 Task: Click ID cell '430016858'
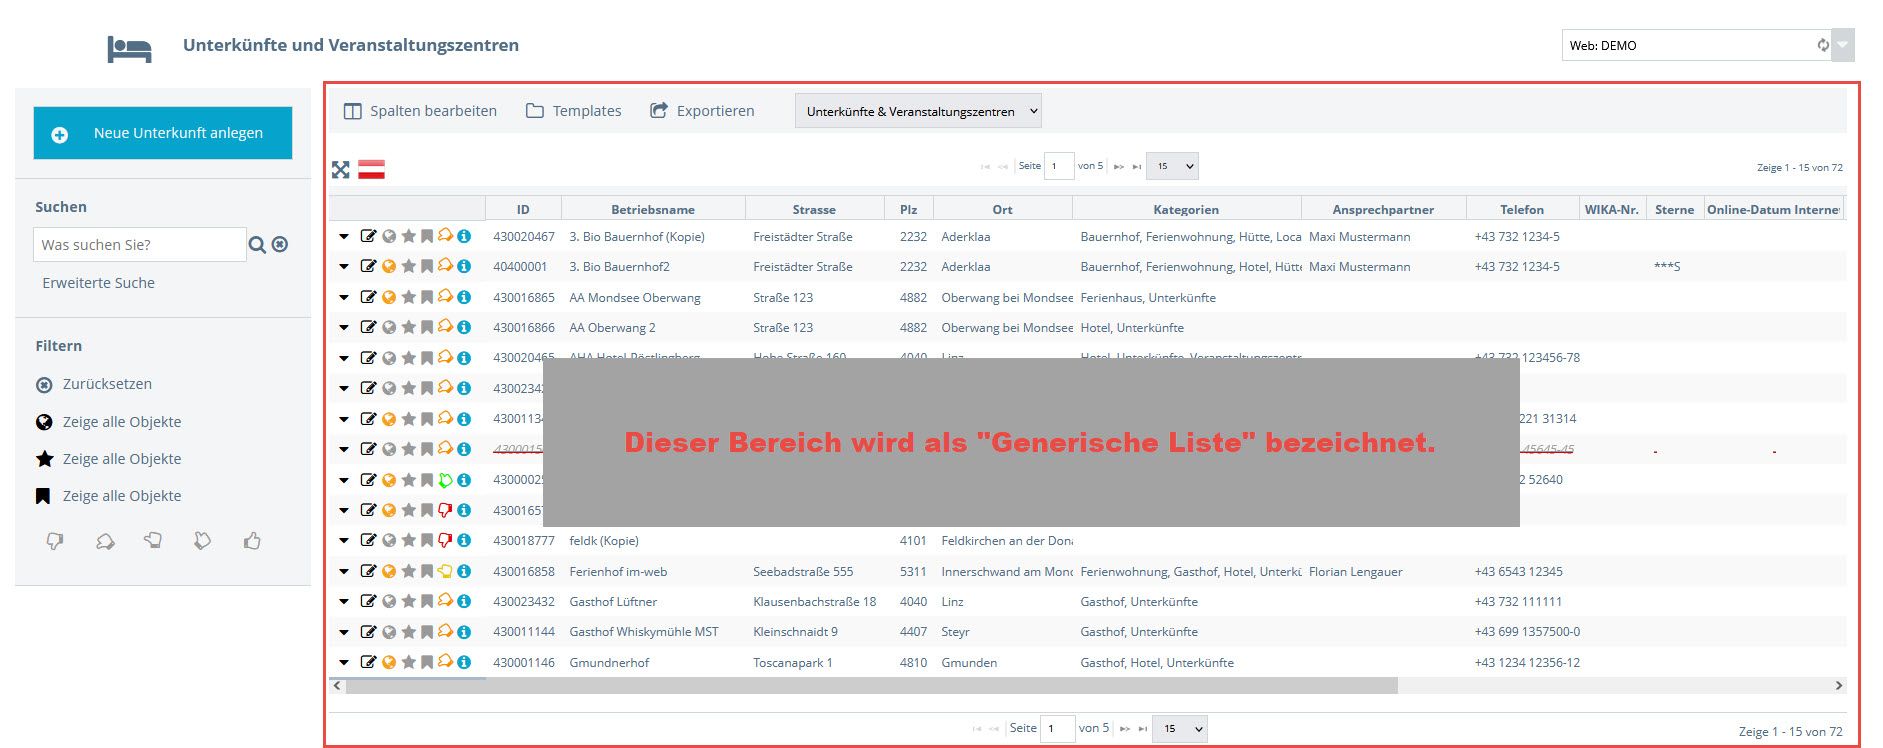tap(524, 572)
